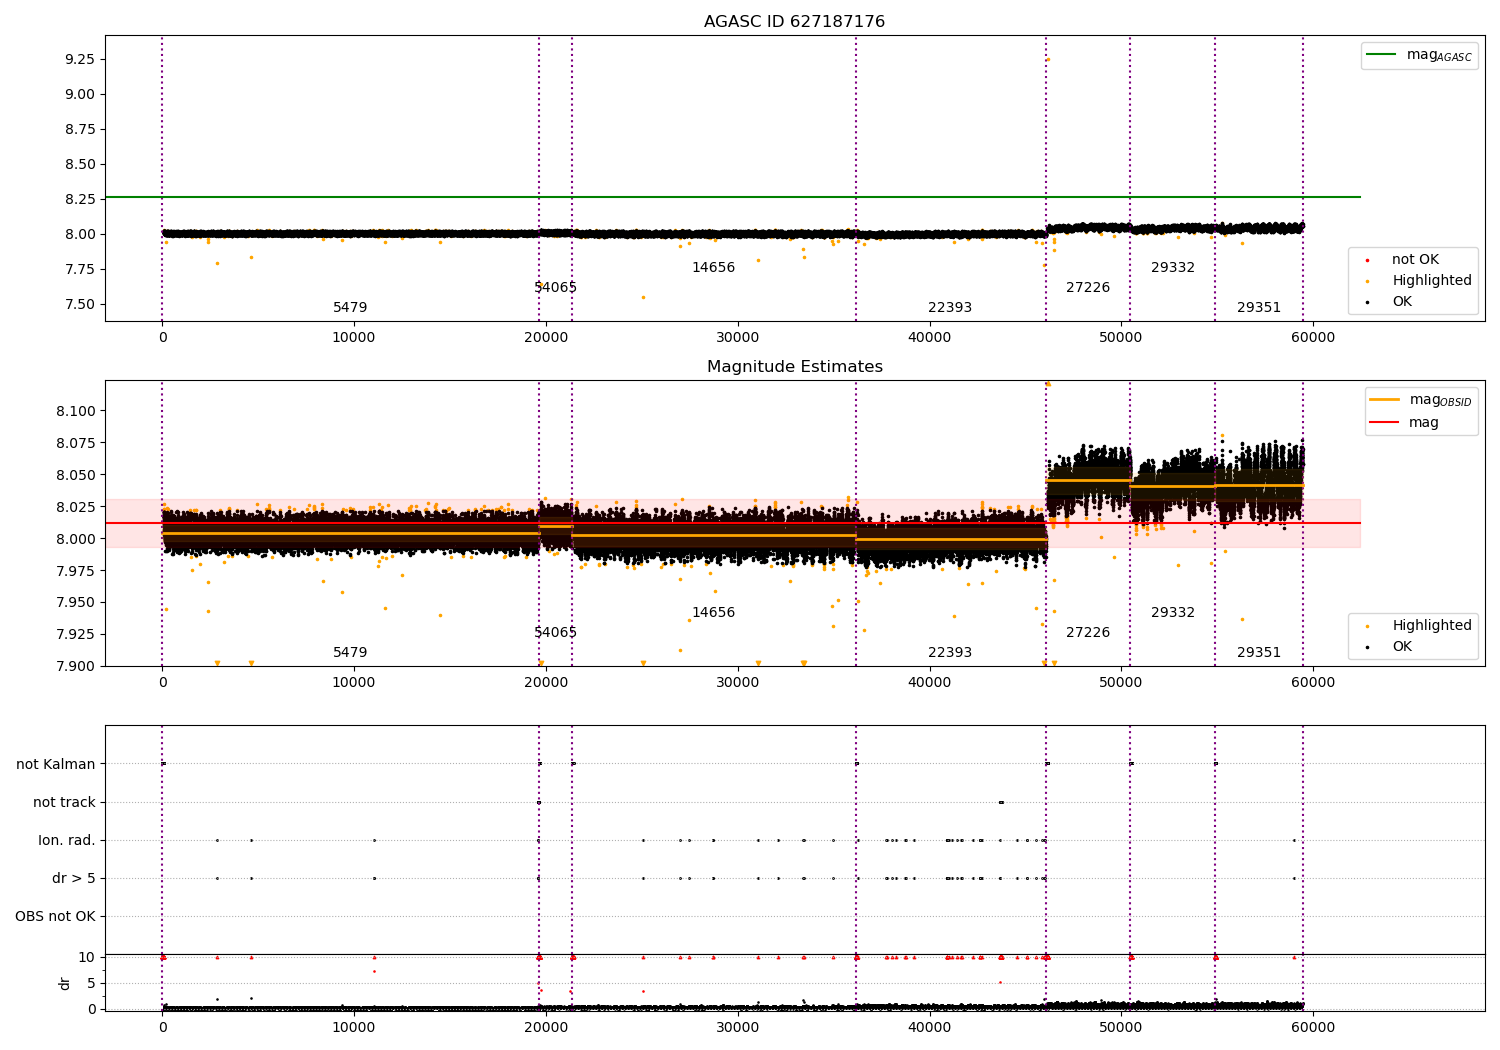
Task: Click OBSID label 5479 in the top plot
Action: coord(350,308)
